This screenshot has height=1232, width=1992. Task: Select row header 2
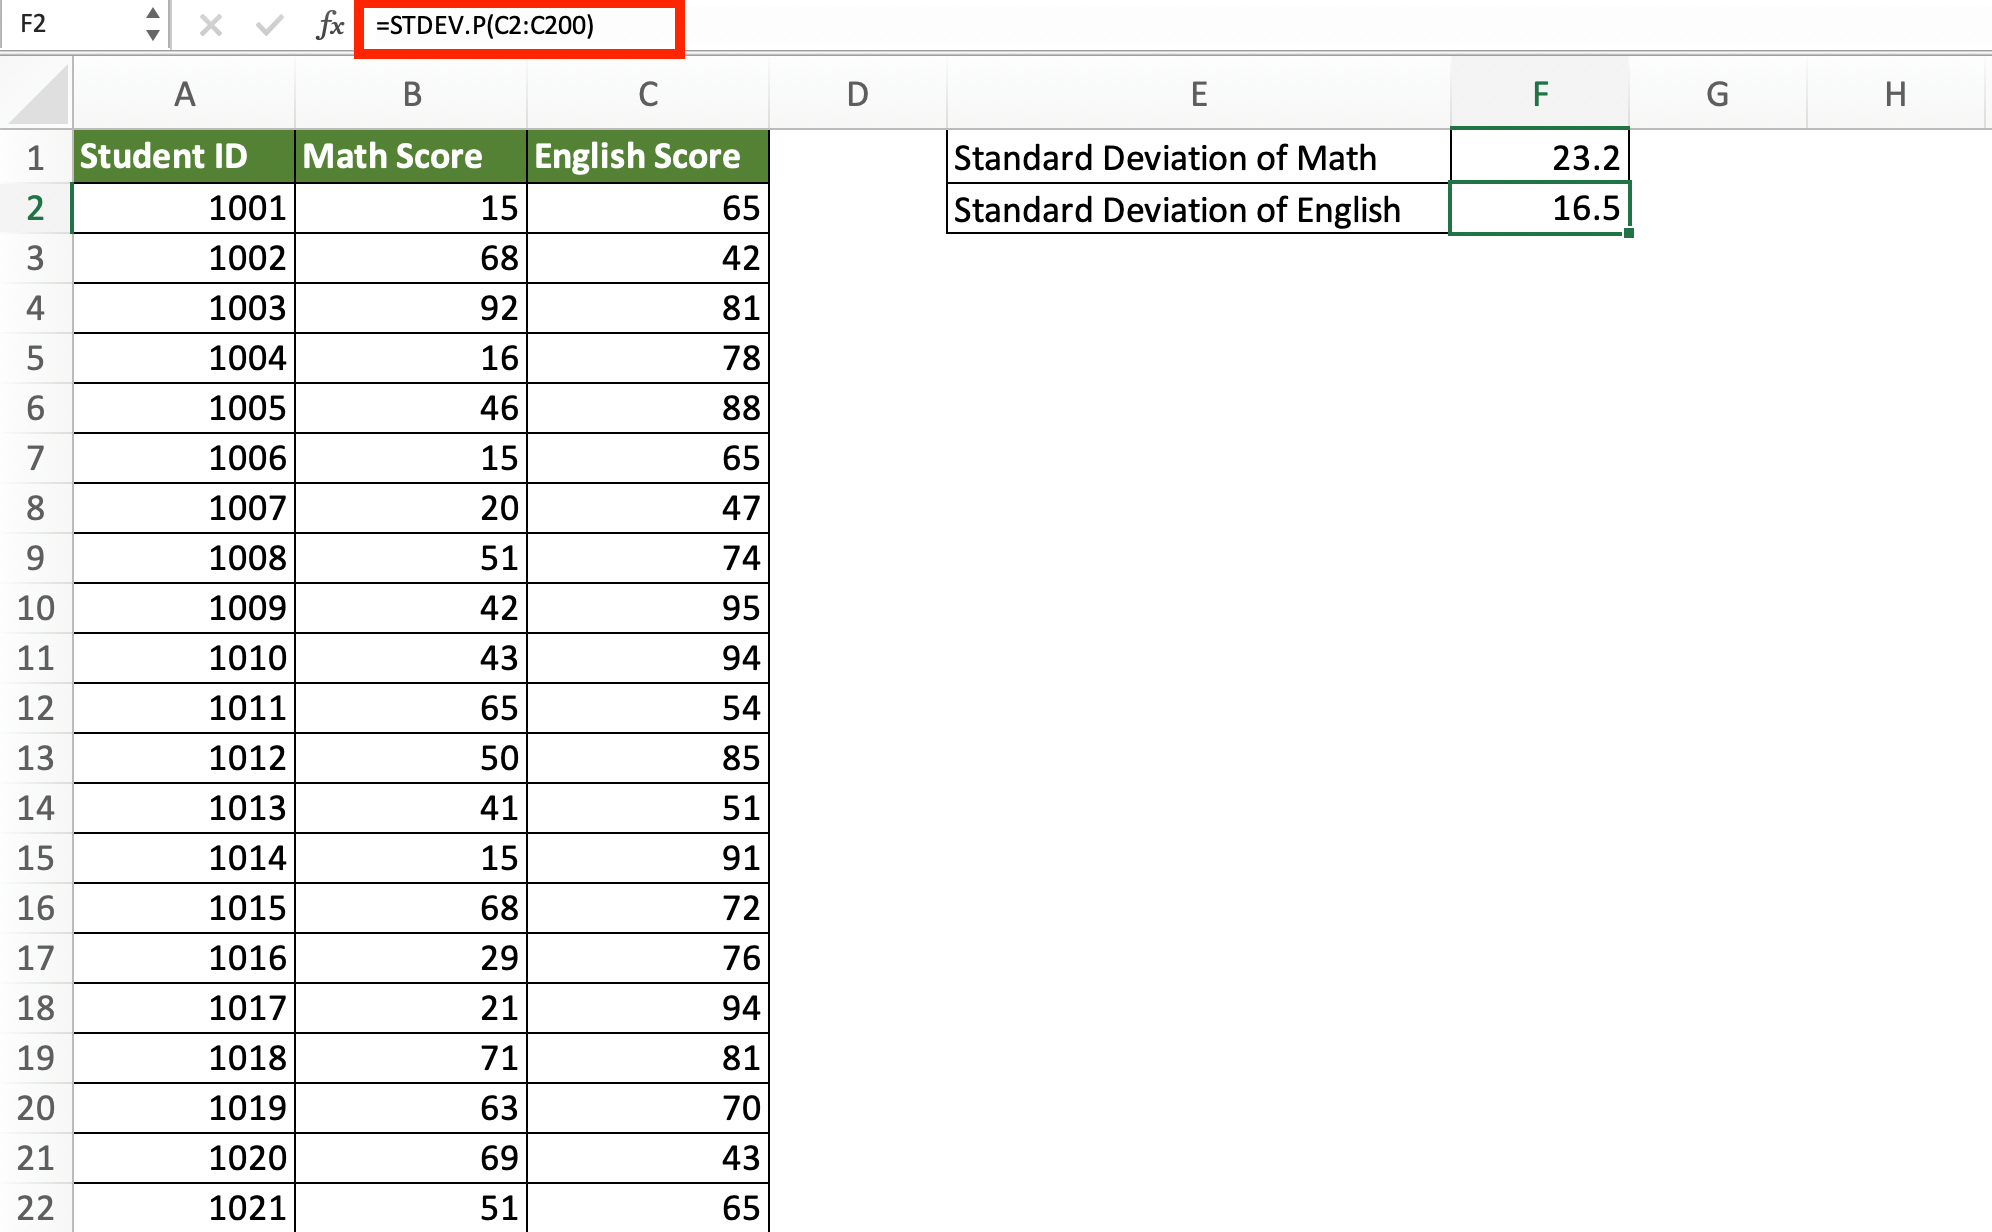point(37,207)
